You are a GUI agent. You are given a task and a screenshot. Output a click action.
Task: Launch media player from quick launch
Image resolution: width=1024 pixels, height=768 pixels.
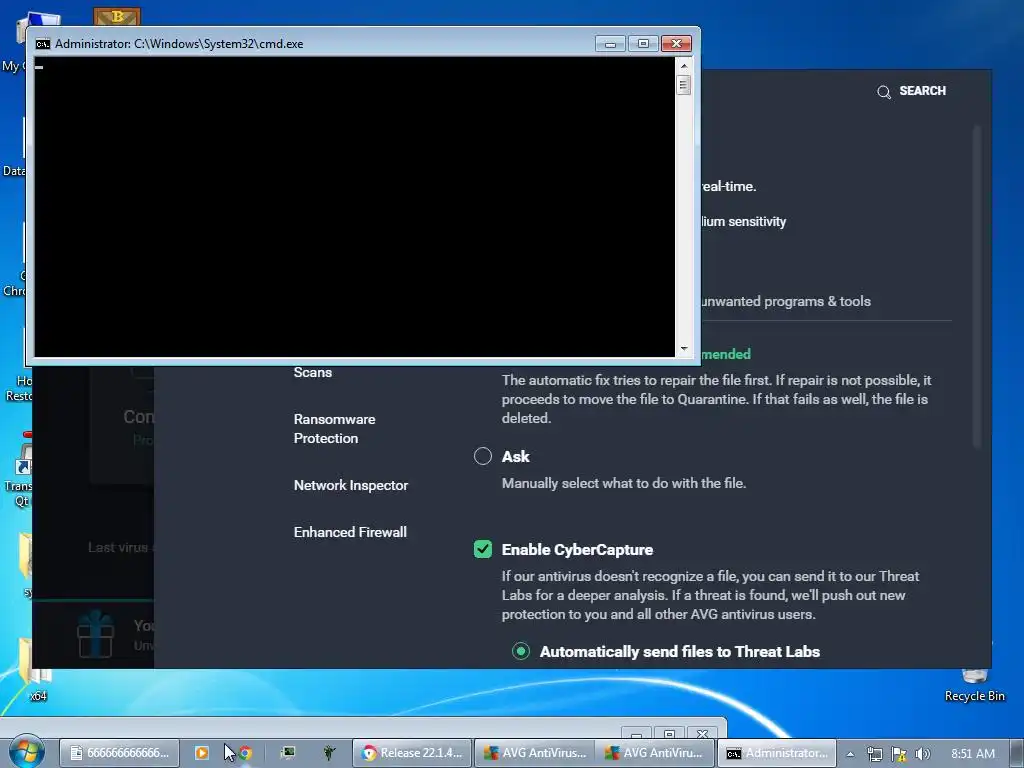pos(202,753)
